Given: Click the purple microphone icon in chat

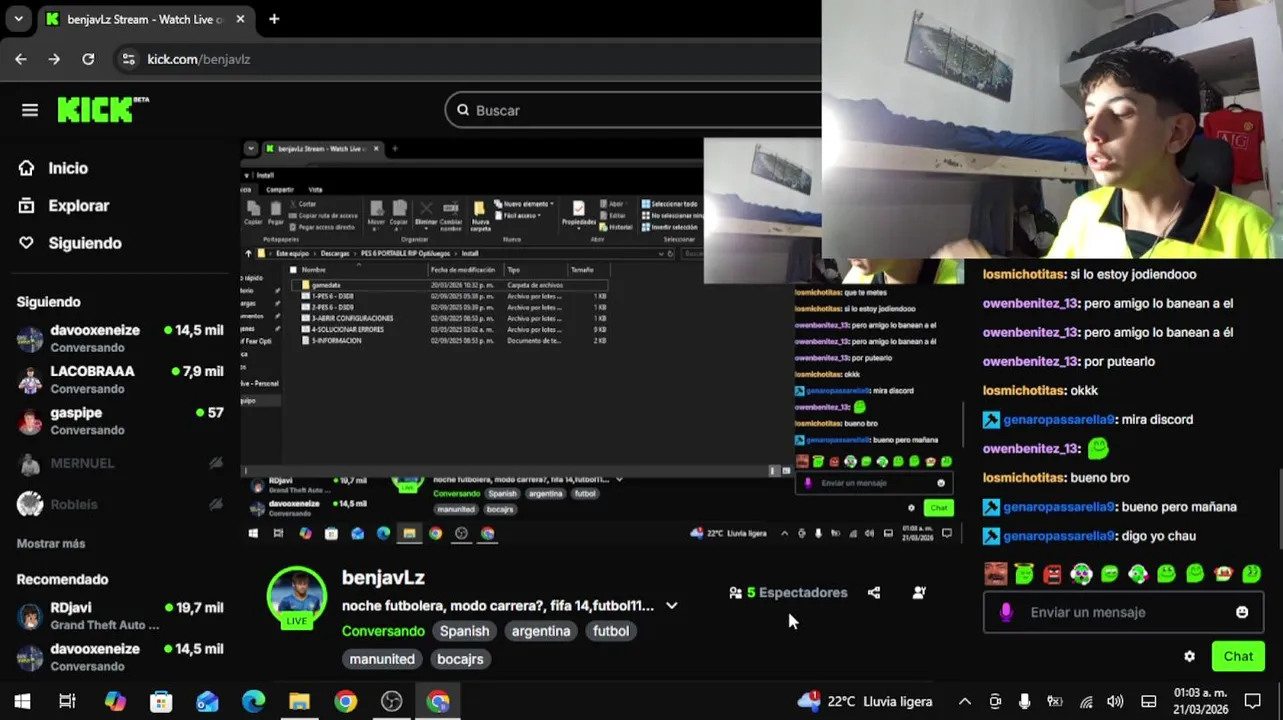Looking at the screenshot, I should 1006,612.
